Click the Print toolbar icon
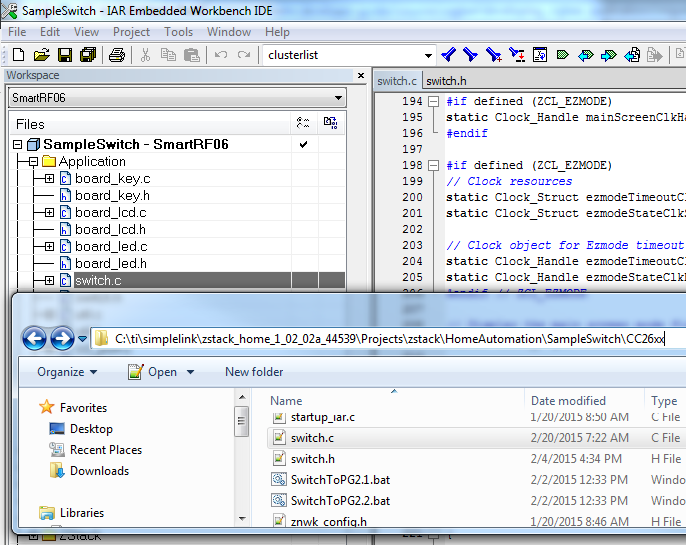The height and width of the screenshot is (545, 686). pyautogui.click(x=117, y=54)
